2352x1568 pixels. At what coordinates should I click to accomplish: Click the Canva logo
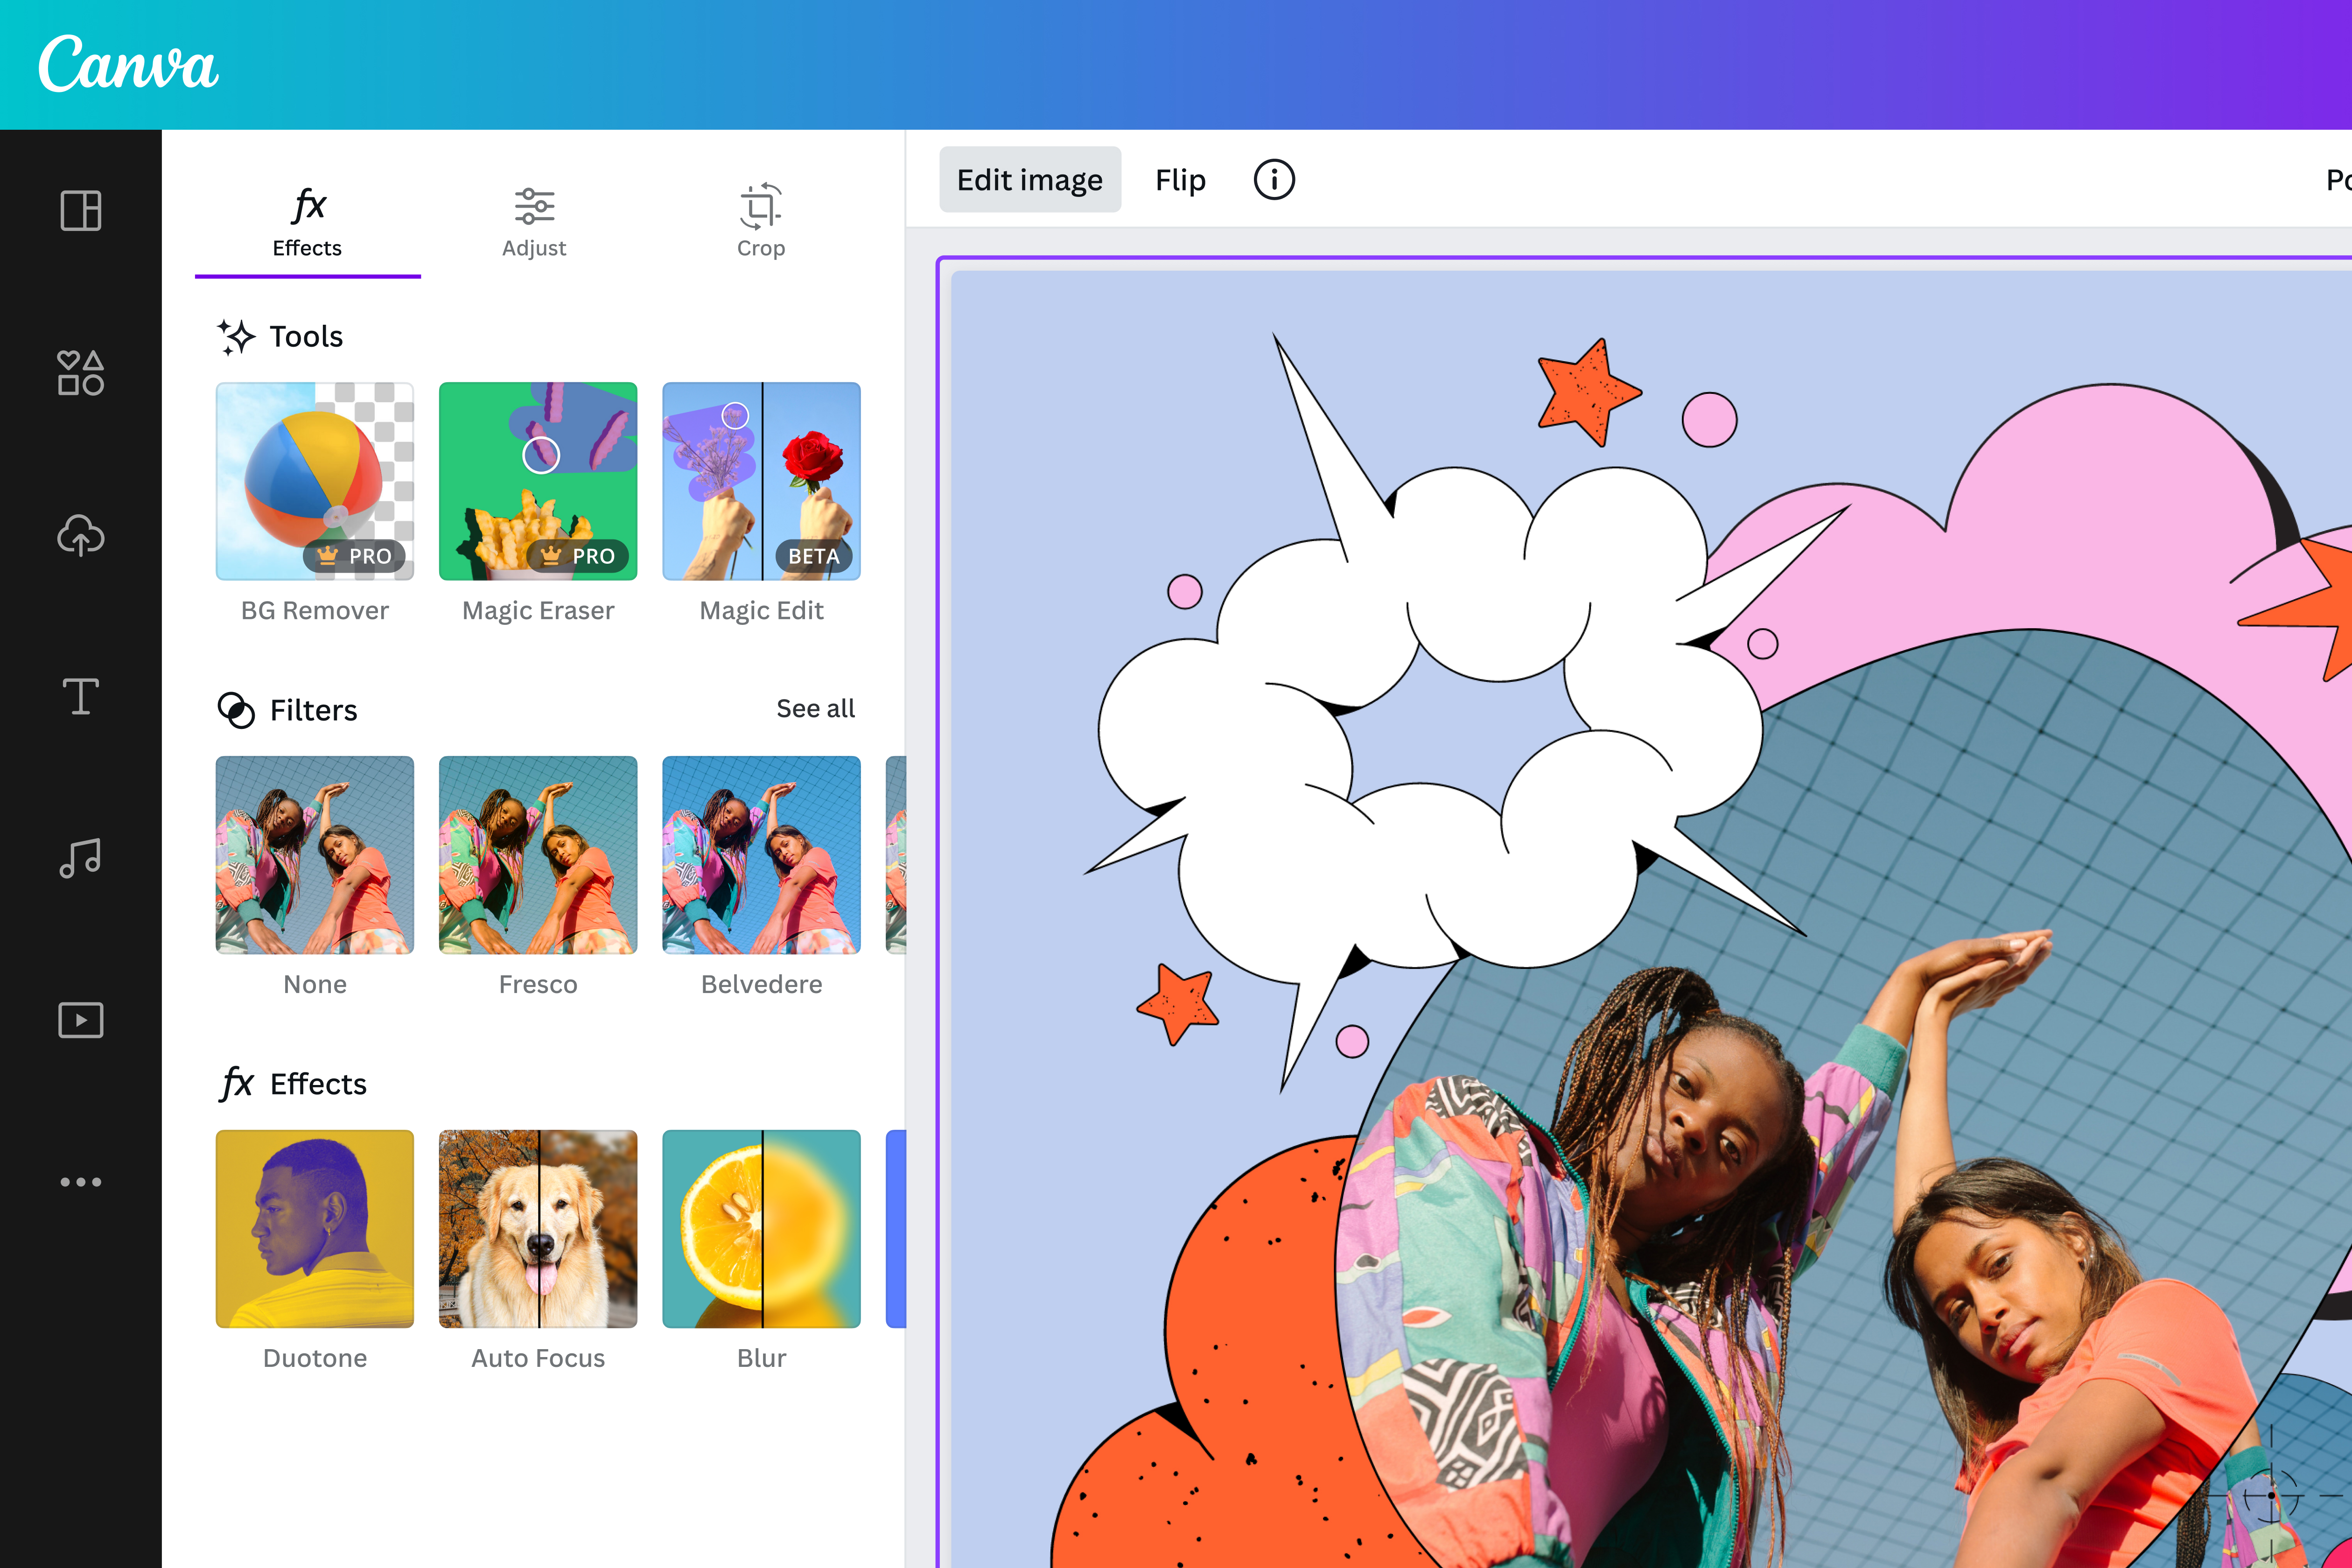[x=128, y=64]
